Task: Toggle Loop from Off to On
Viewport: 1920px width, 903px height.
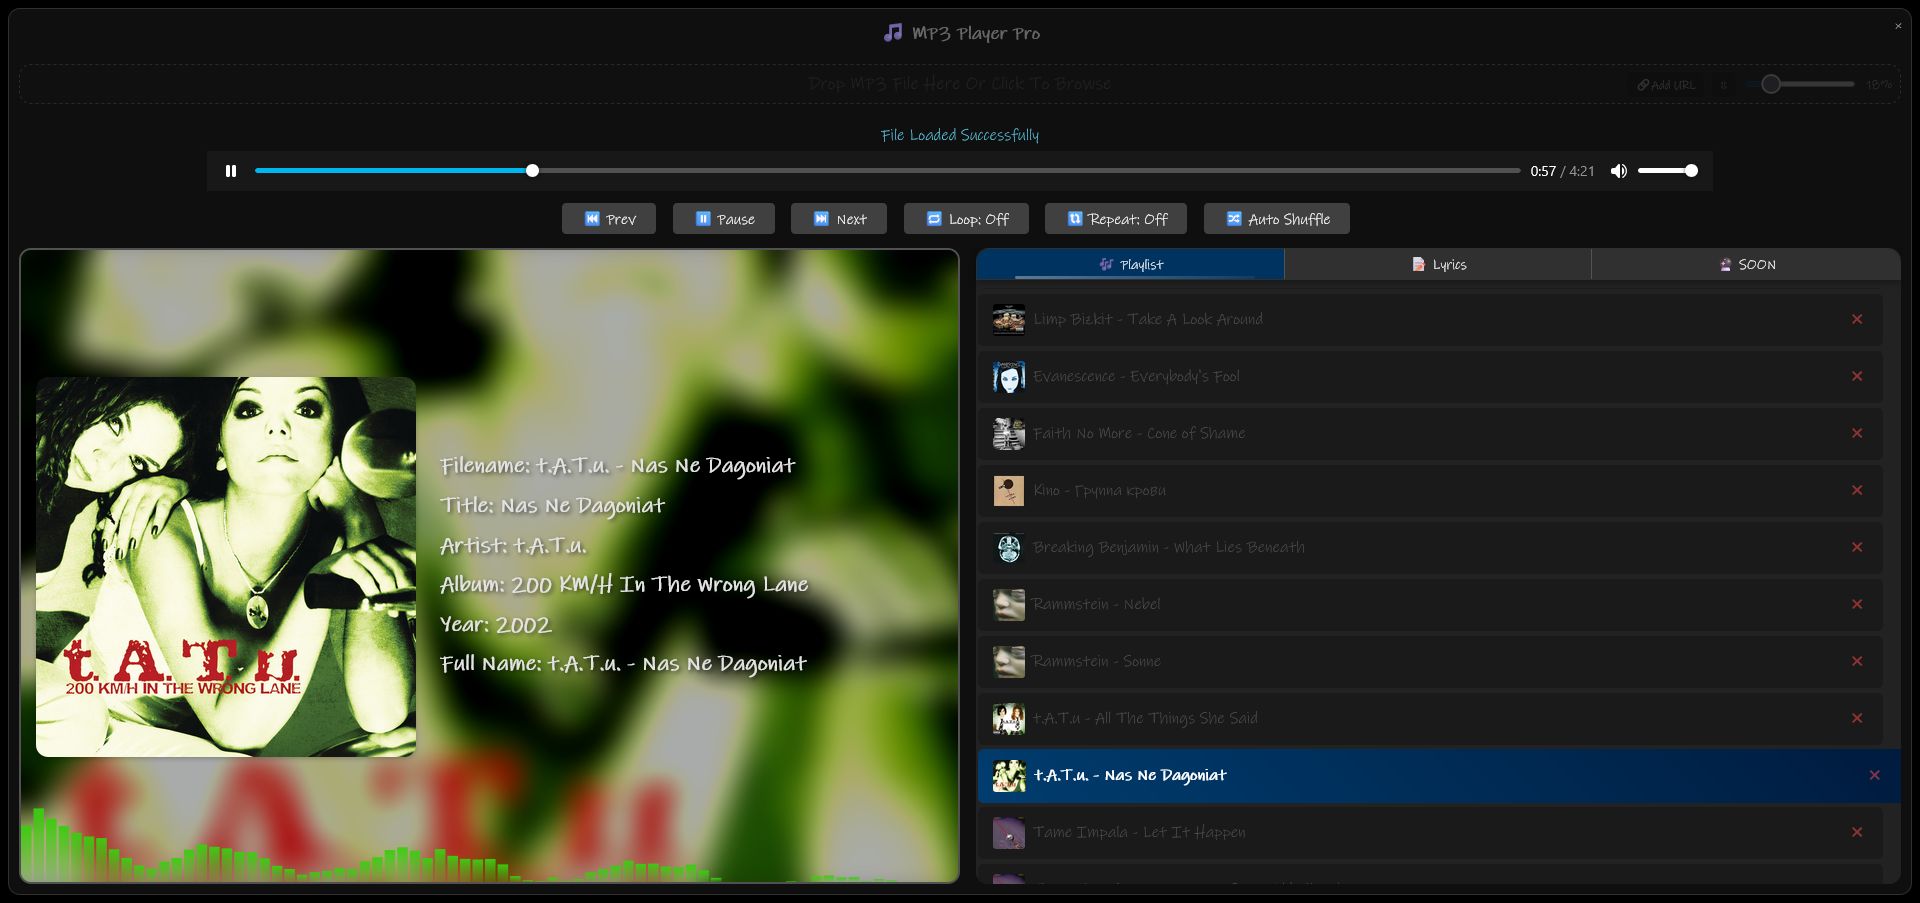Action: coord(965,218)
